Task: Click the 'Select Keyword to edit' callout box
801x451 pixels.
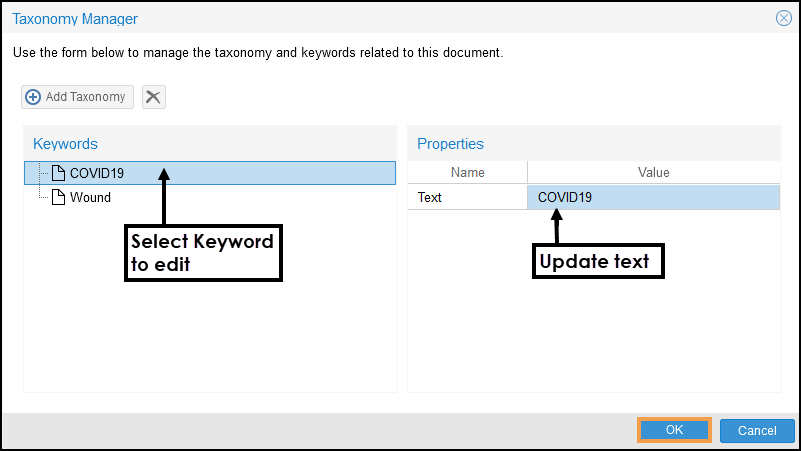Action: 203,251
